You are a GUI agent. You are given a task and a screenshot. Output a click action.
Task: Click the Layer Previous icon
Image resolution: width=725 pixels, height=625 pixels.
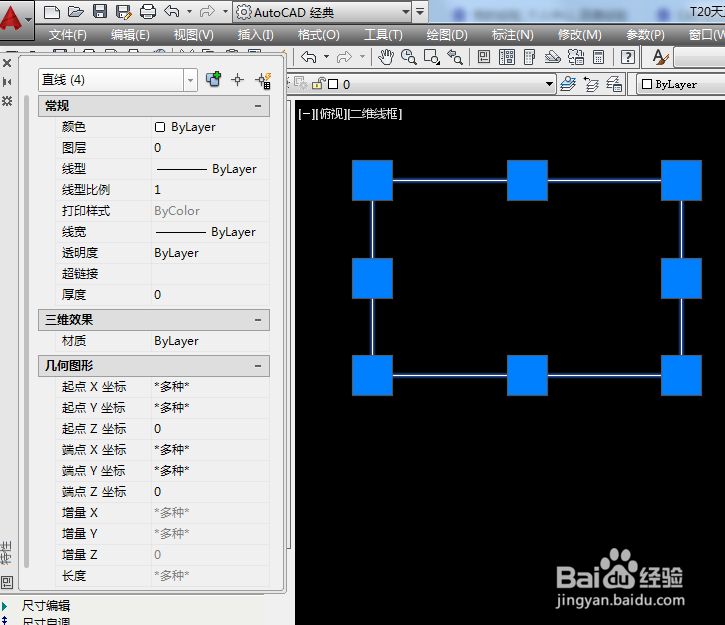coord(591,84)
